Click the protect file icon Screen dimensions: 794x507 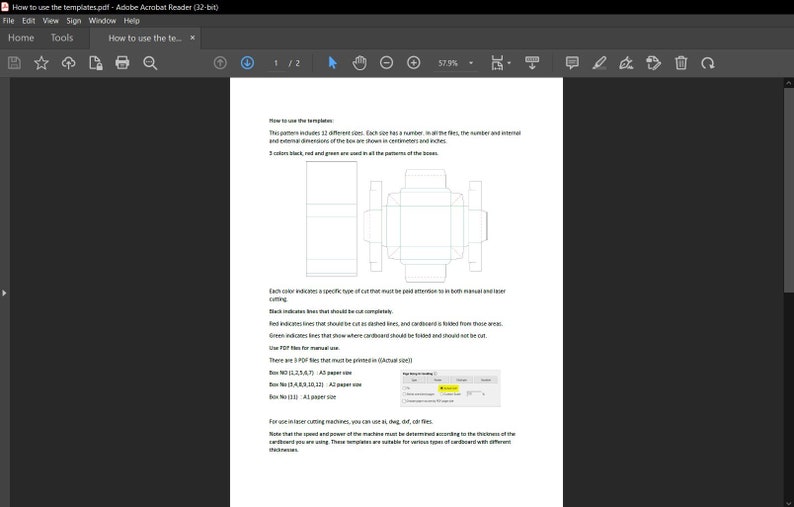(x=95, y=63)
